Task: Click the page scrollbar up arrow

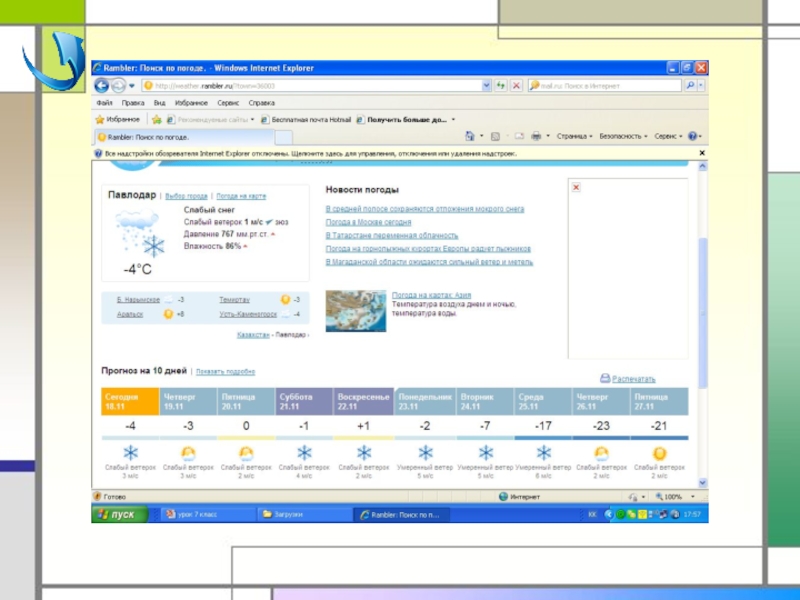Action: click(703, 166)
